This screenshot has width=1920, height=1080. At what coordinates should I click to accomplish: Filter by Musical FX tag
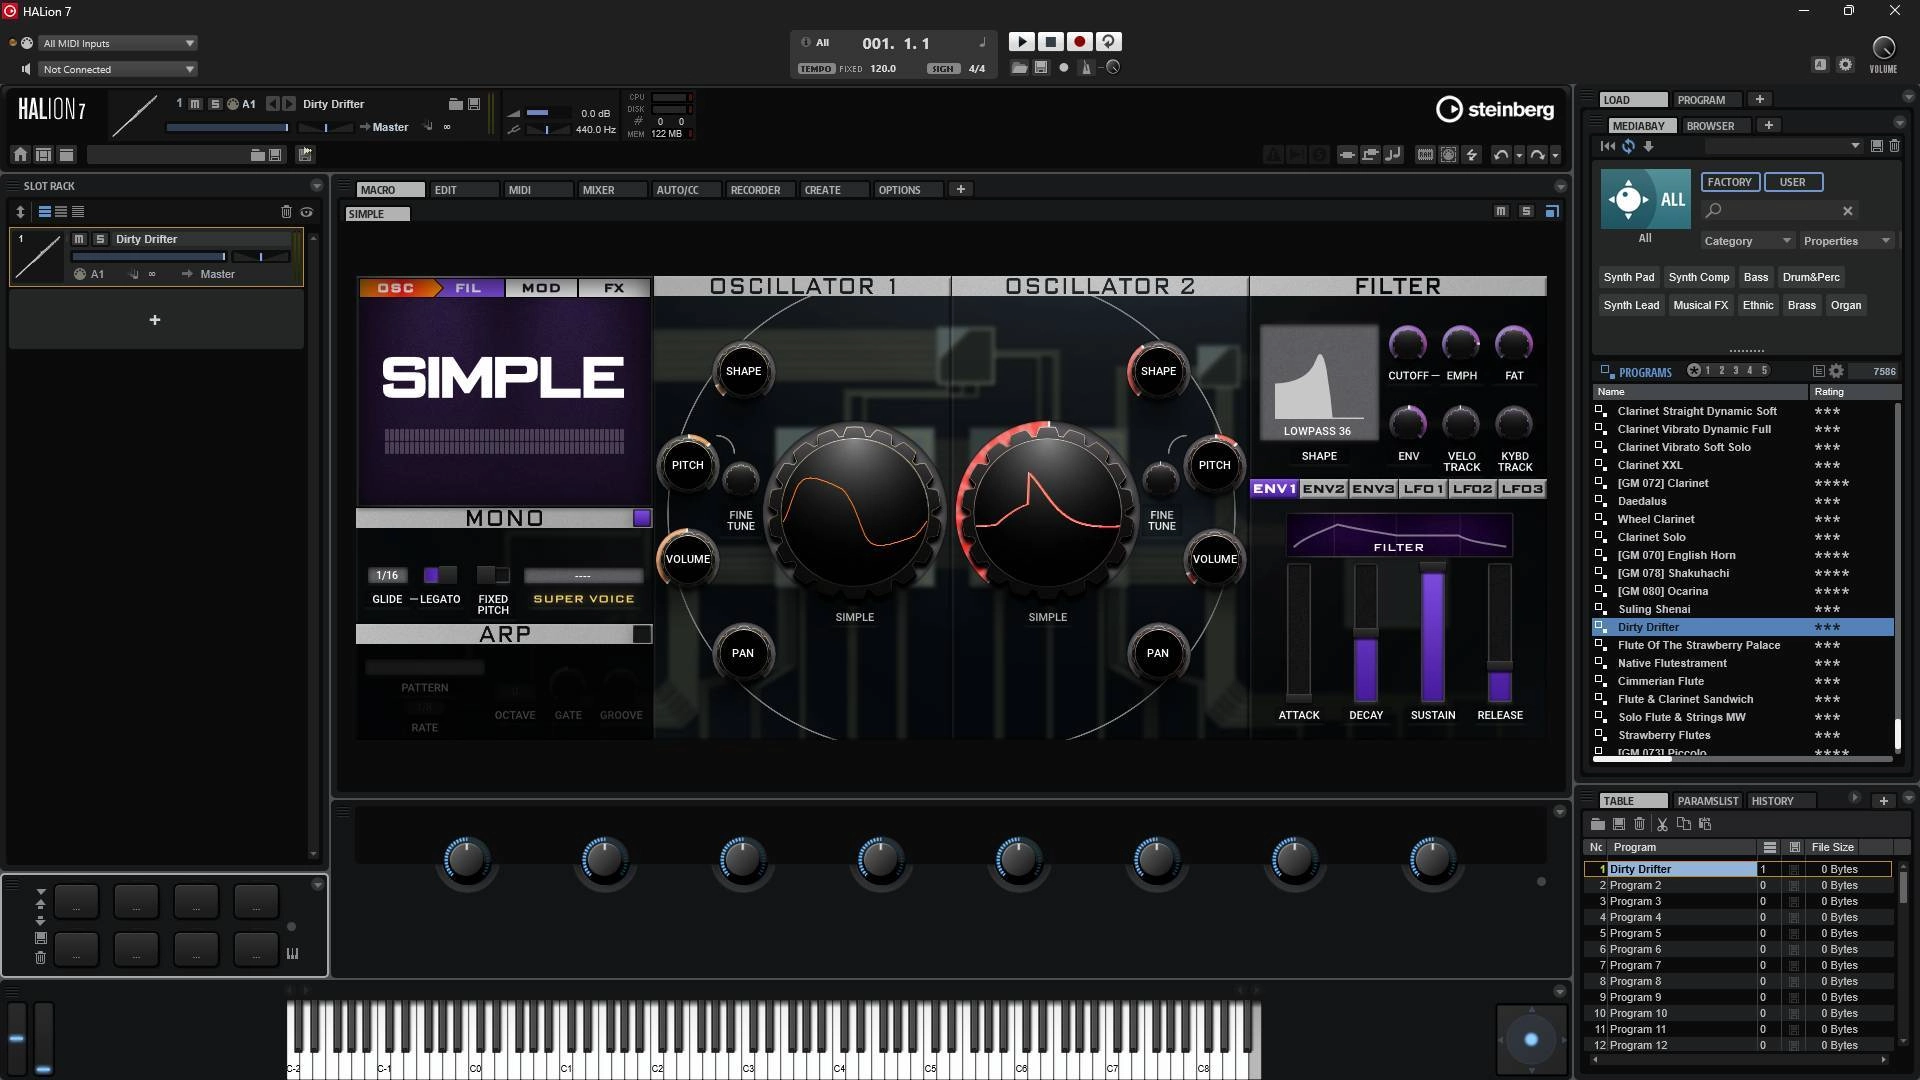point(1701,305)
